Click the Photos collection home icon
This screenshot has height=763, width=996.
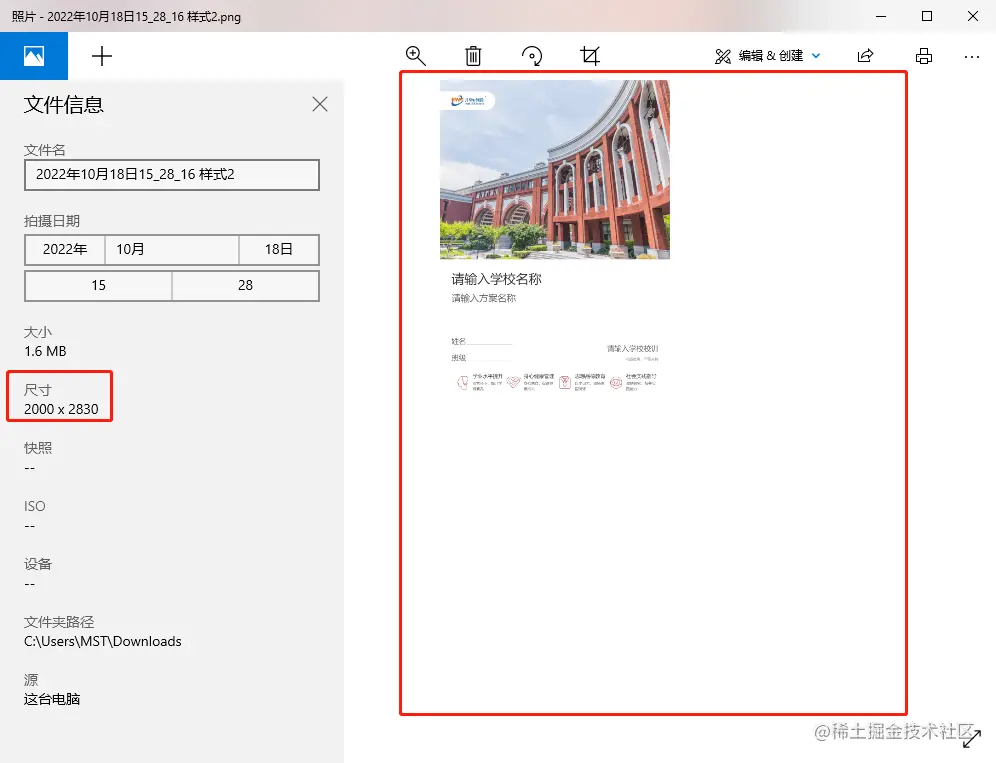pos(34,56)
